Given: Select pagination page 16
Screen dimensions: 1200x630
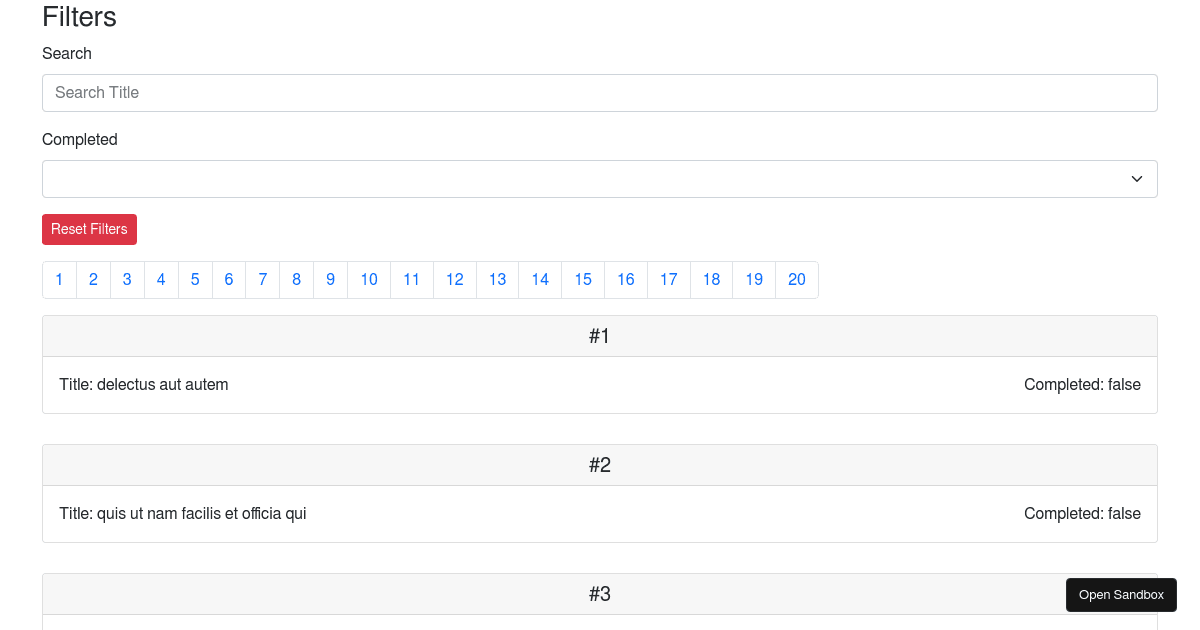Looking at the screenshot, I should [625, 280].
